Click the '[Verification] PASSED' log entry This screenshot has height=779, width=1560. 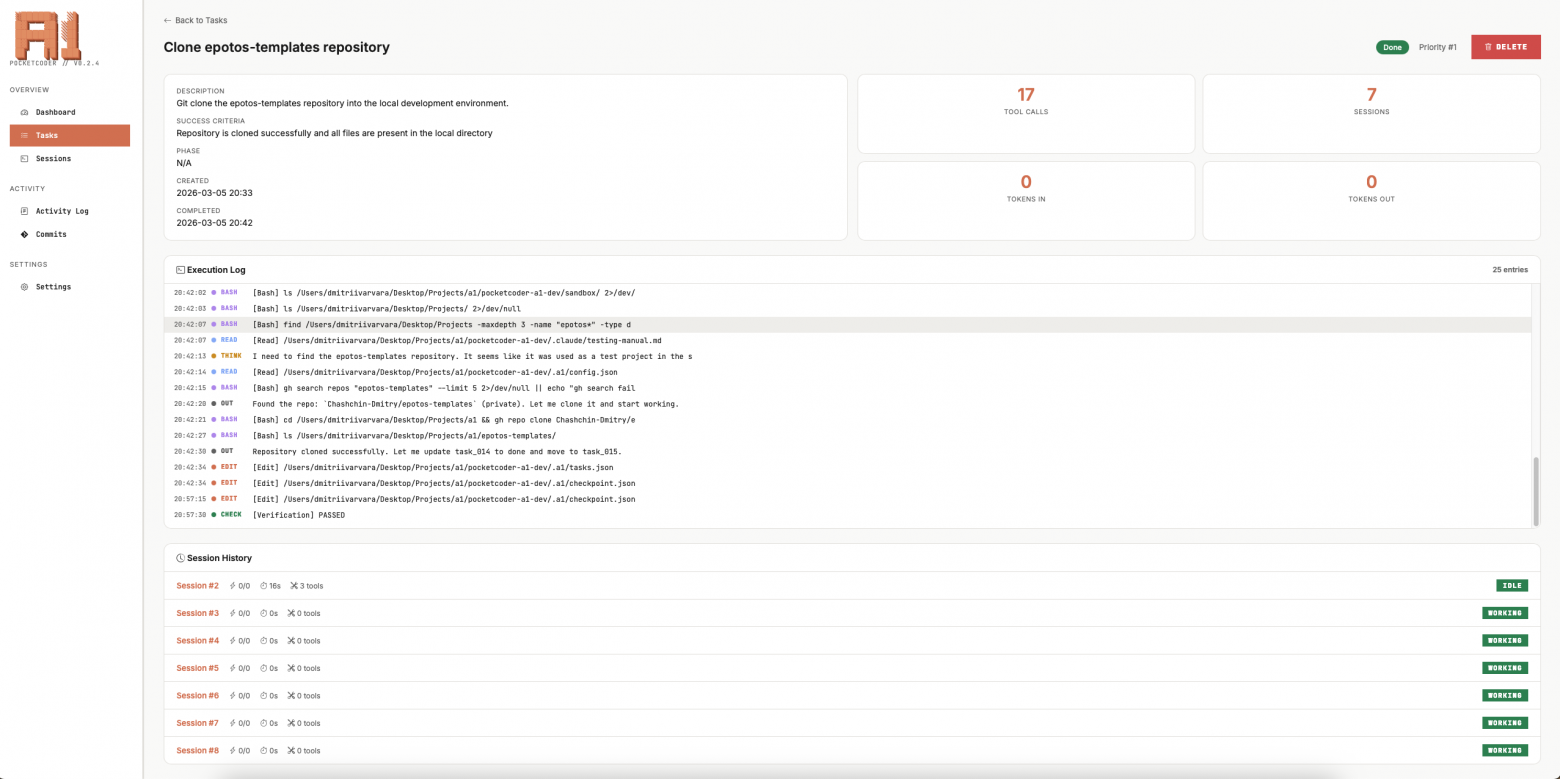tap(848, 515)
